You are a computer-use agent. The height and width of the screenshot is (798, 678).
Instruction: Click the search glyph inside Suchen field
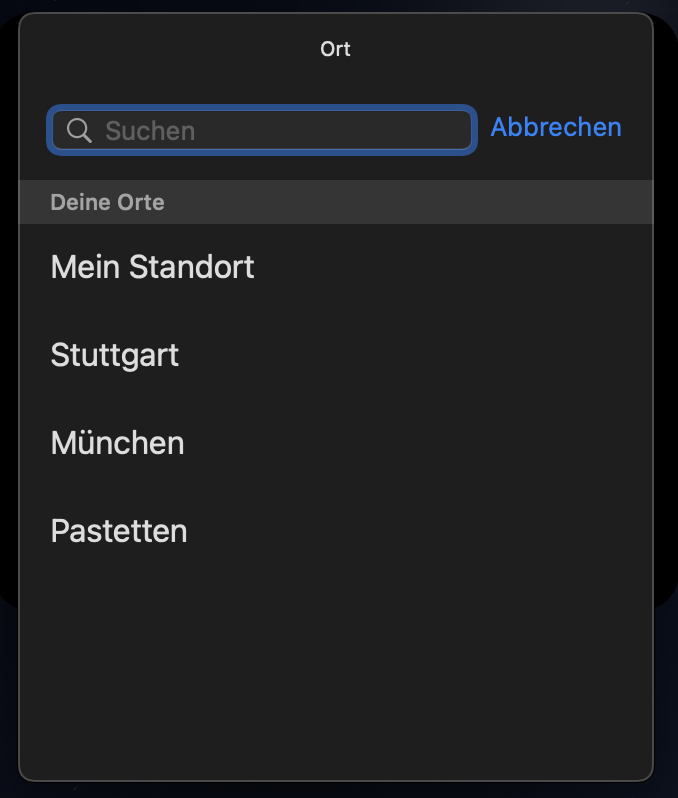tap(79, 130)
